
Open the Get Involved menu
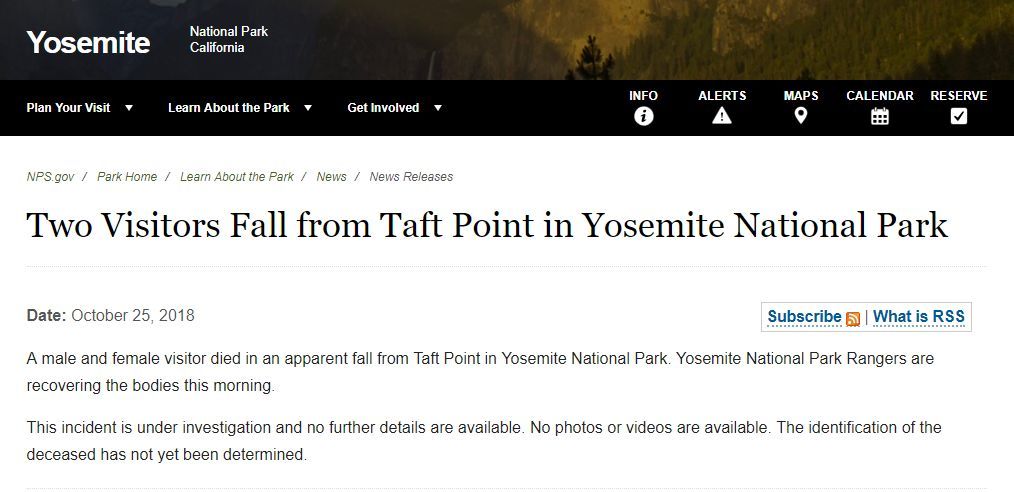point(383,108)
